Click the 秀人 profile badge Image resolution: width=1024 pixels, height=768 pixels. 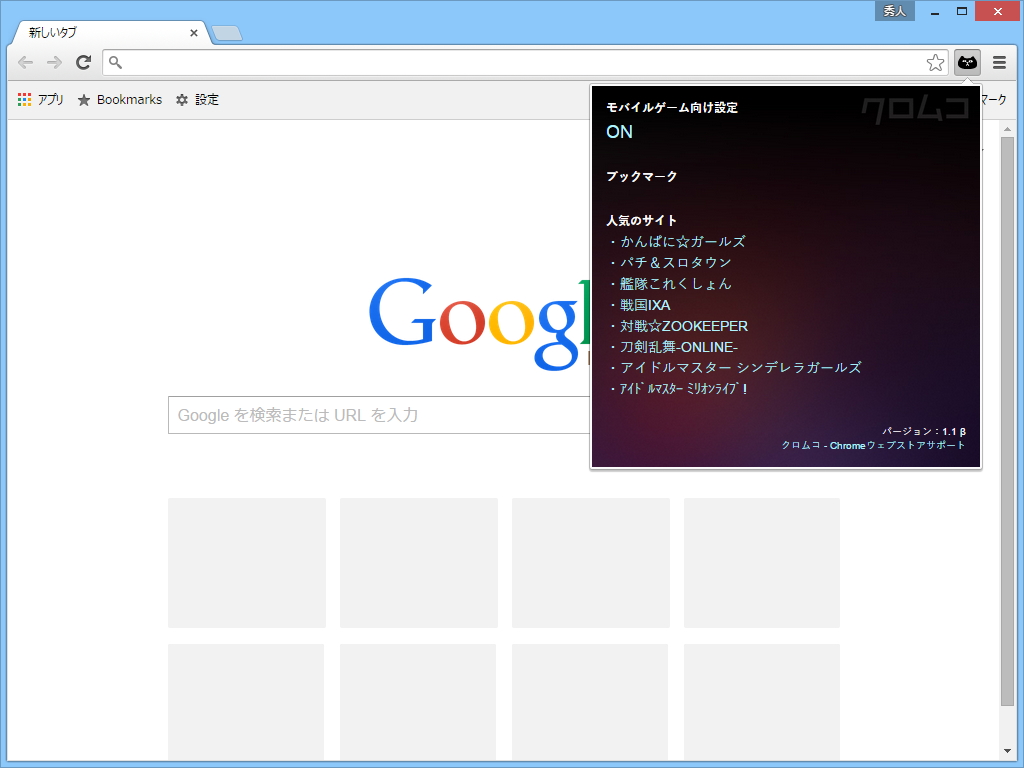pos(893,11)
